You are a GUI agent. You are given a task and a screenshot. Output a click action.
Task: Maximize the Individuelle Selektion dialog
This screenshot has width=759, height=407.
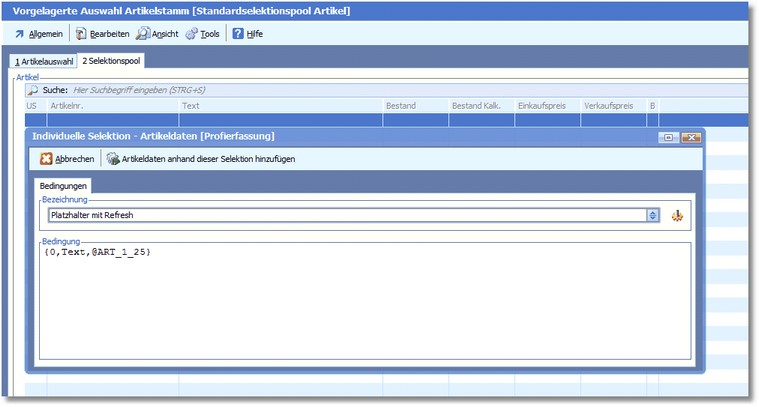pos(668,137)
